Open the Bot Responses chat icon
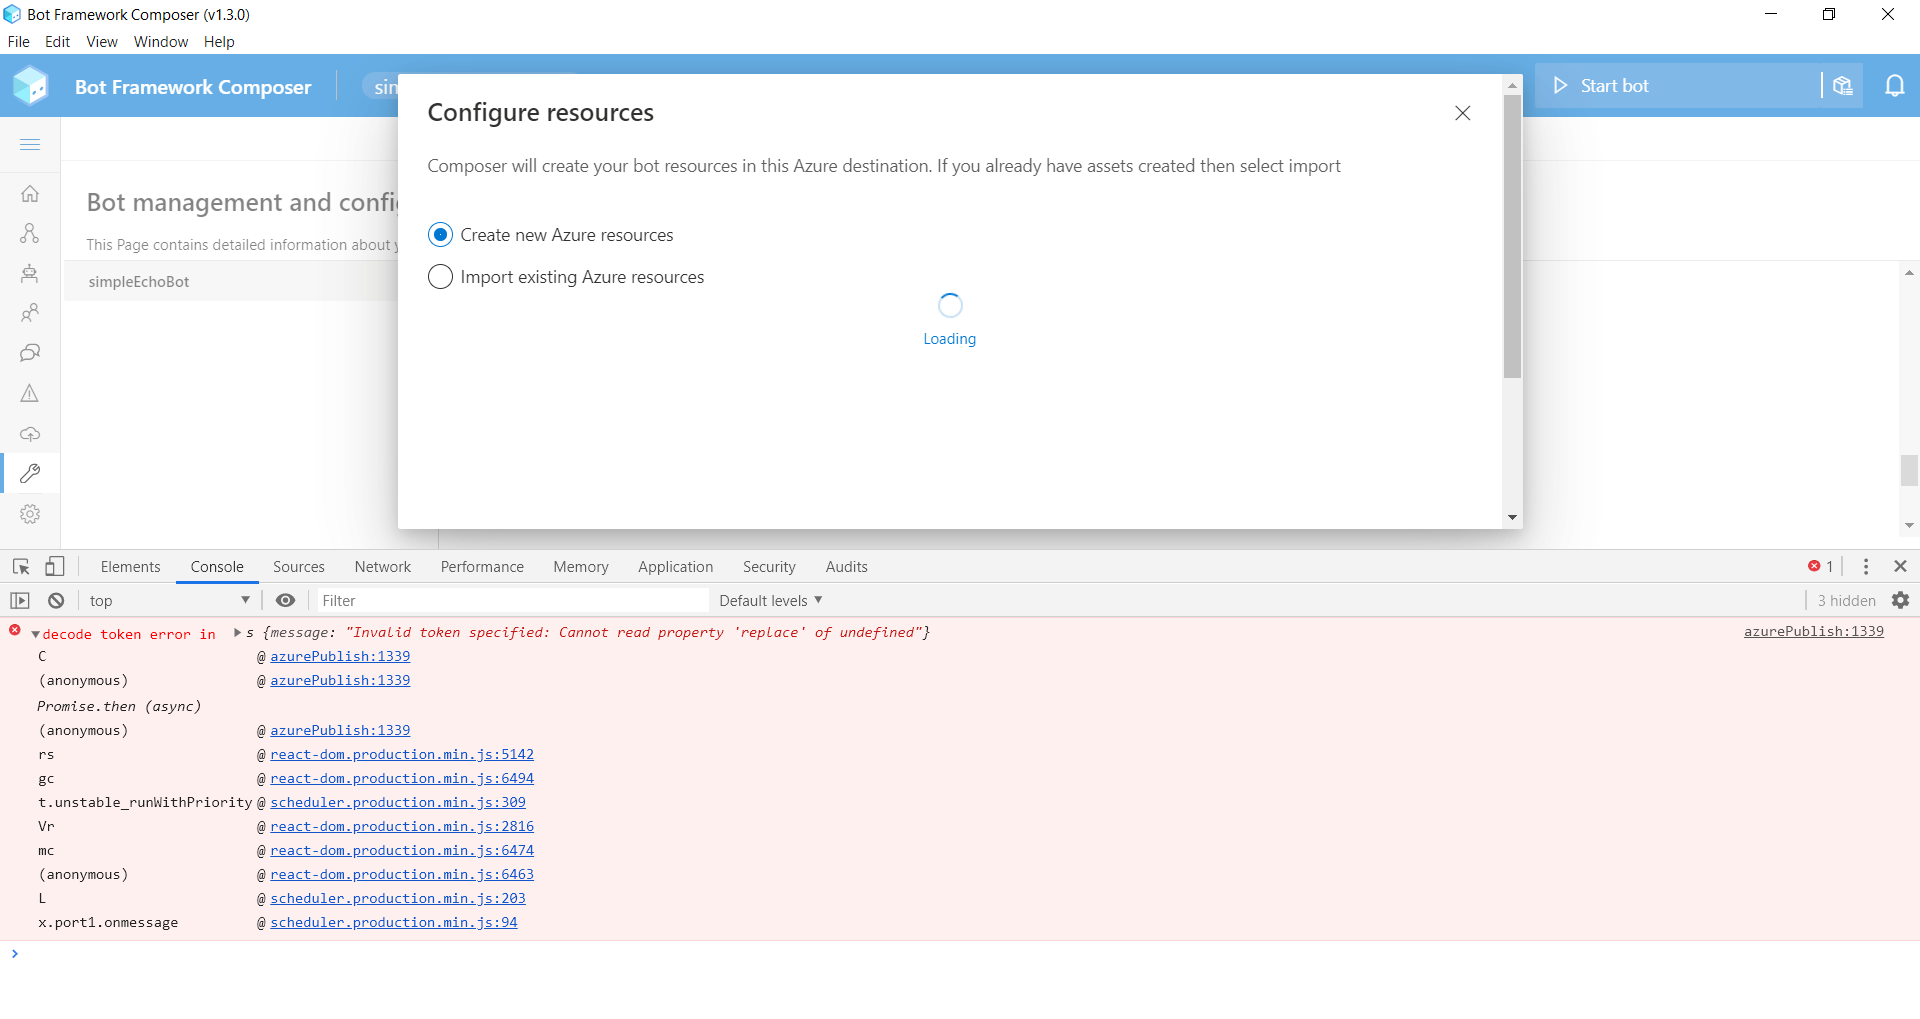 tap(30, 353)
